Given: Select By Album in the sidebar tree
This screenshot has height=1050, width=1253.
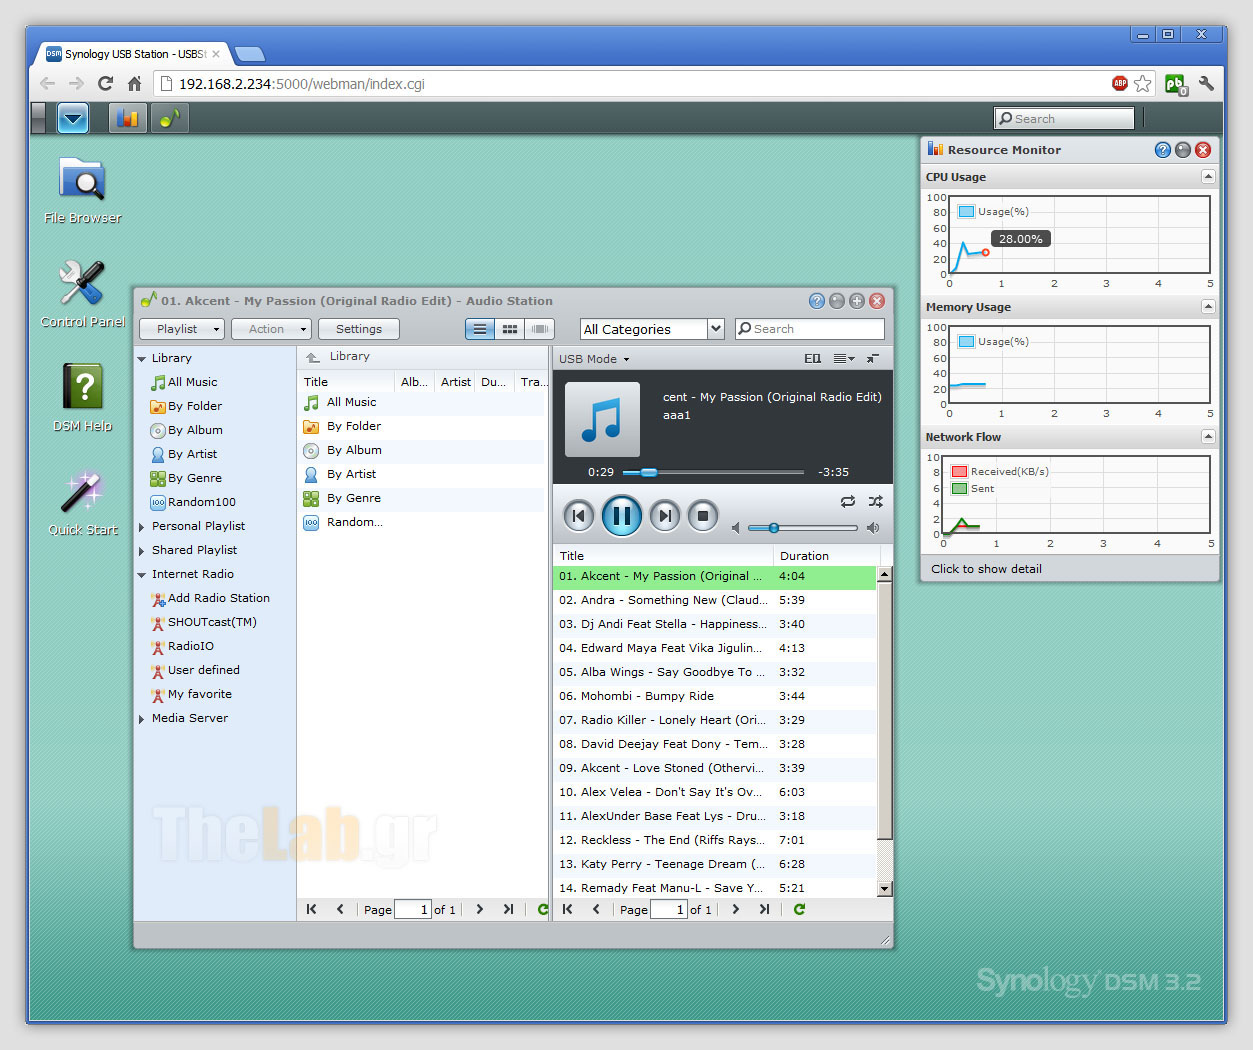Looking at the screenshot, I should pyautogui.click(x=186, y=430).
